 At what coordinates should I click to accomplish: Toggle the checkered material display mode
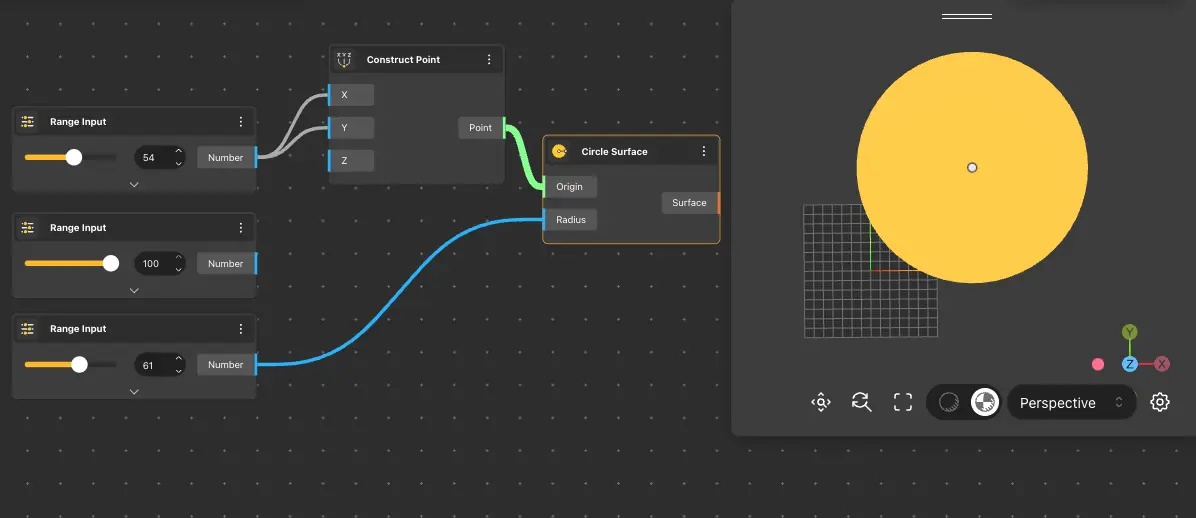985,403
